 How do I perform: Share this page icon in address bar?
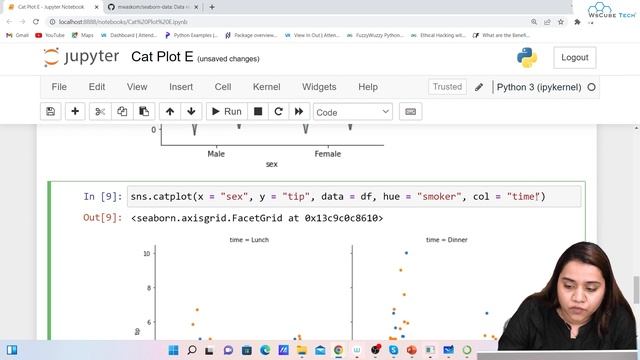547,22
